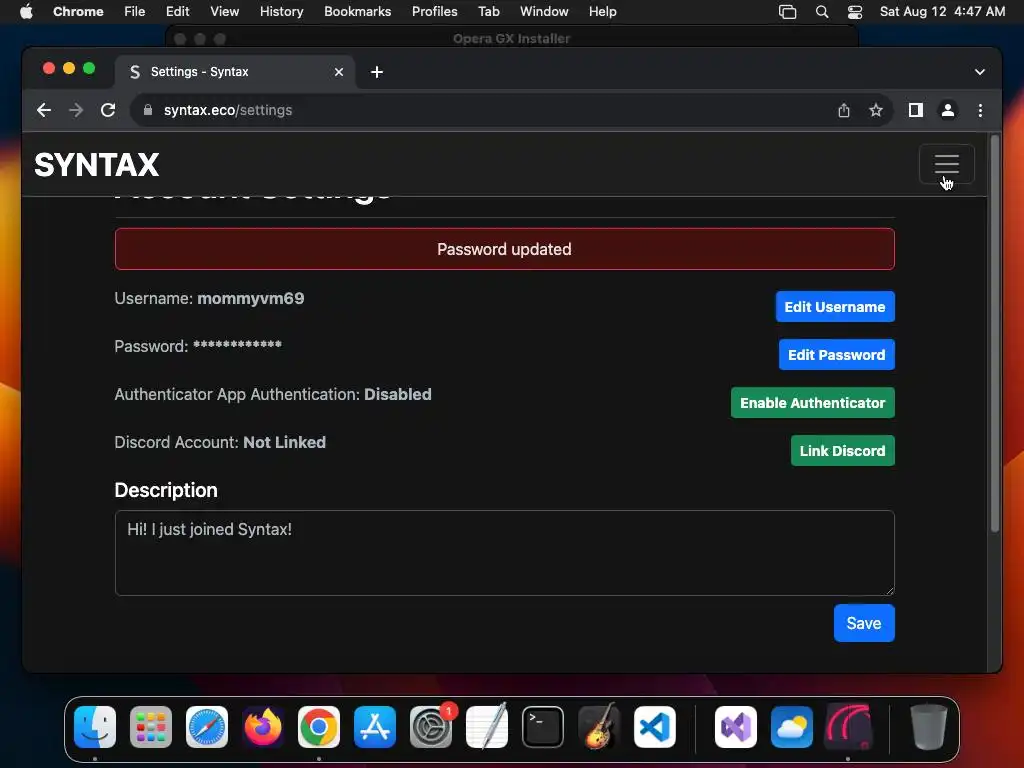Viewport: 1024px width, 768px height.
Task: Launch Safari from the Dock
Action: (x=207, y=727)
